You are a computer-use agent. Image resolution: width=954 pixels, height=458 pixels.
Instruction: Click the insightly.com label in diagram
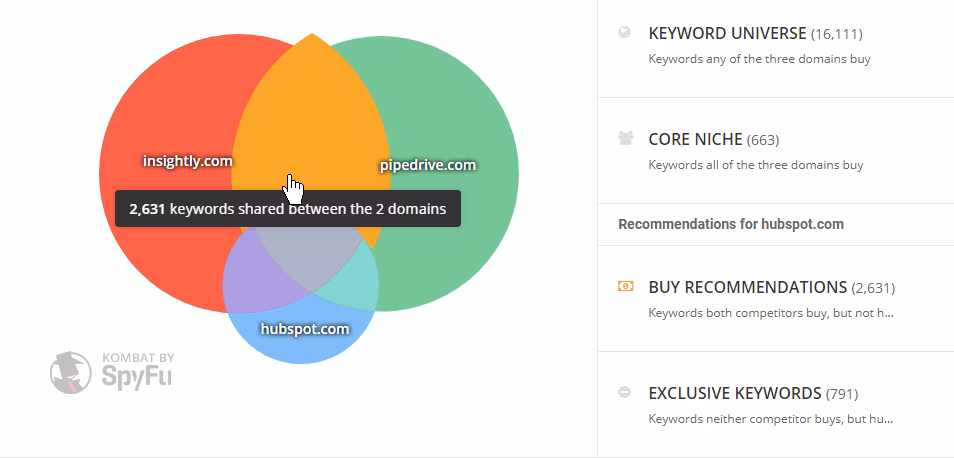tap(187, 160)
